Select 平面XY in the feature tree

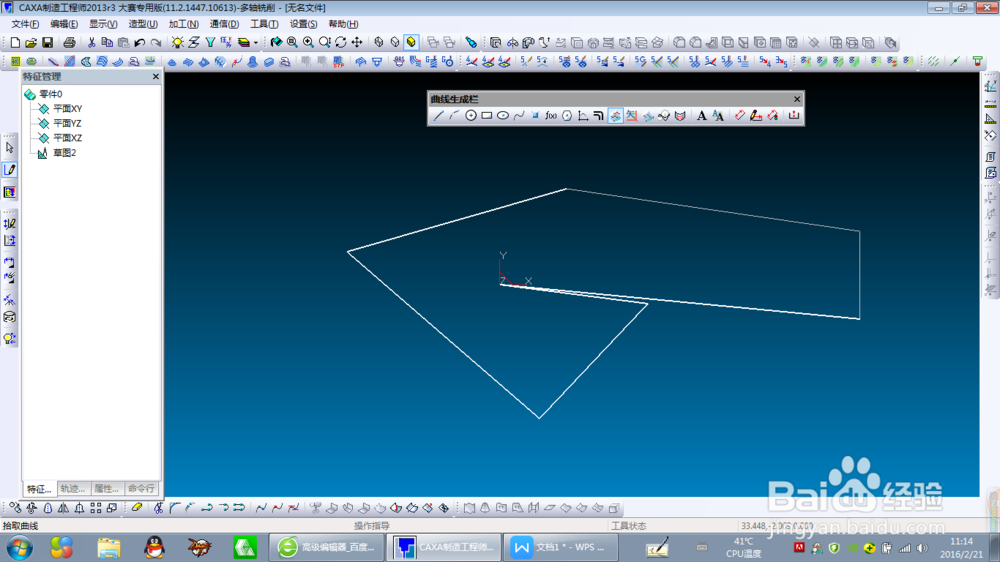(67, 109)
